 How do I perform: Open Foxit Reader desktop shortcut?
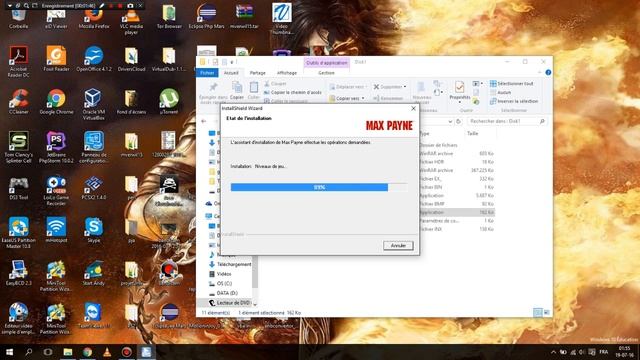pyautogui.click(x=56, y=59)
